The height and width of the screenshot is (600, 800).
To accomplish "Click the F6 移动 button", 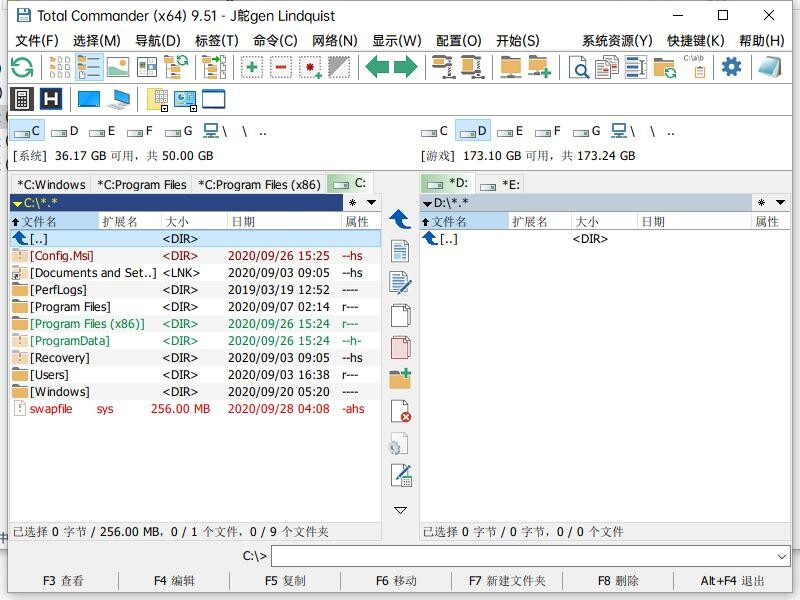I will 396,581.
